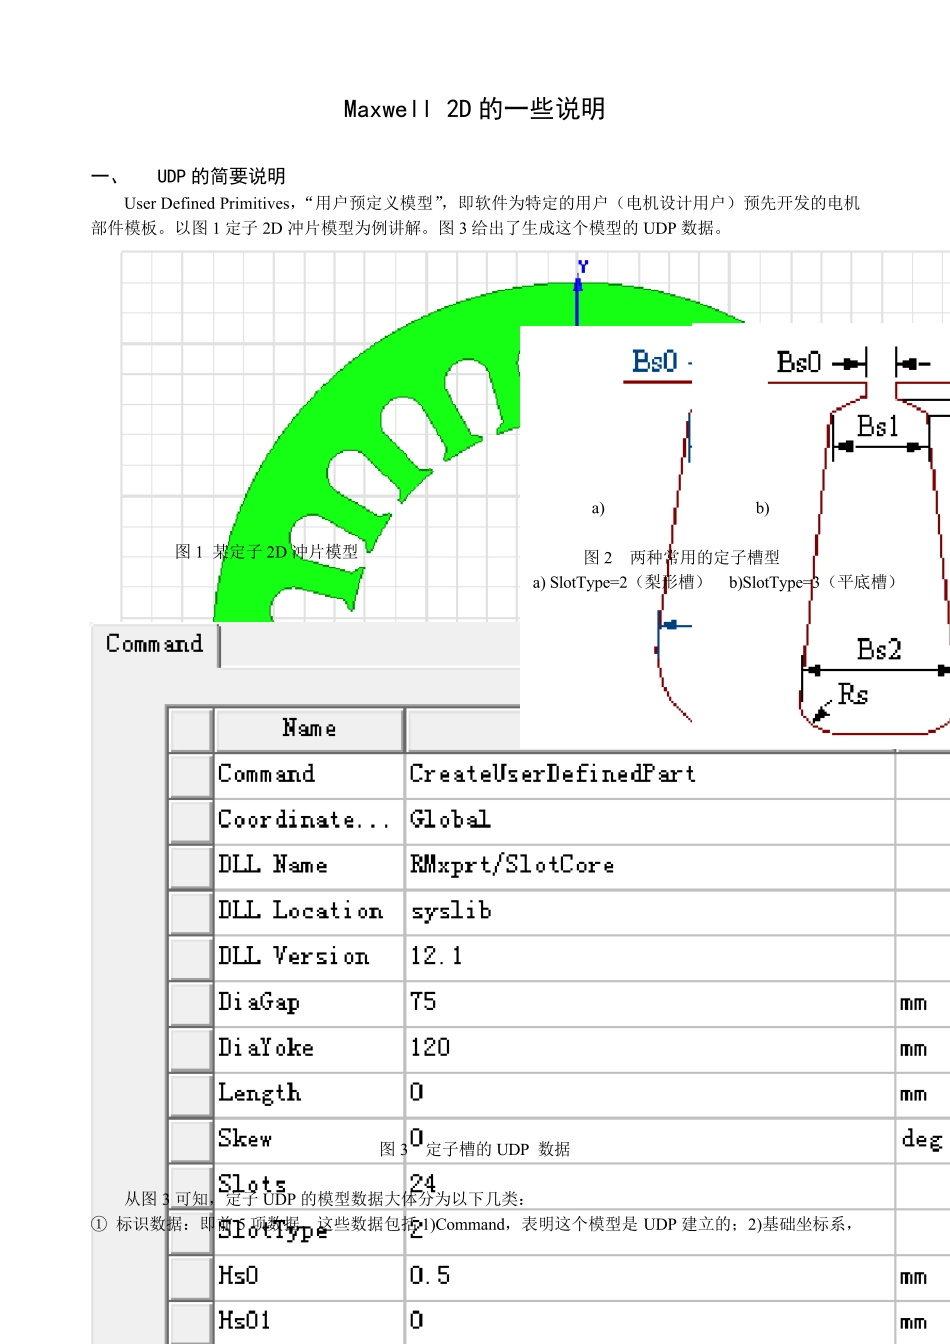This screenshot has width=950, height=1344.
Task: Click the CreateUserDefinedPart value cell
Action: coord(648,774)
